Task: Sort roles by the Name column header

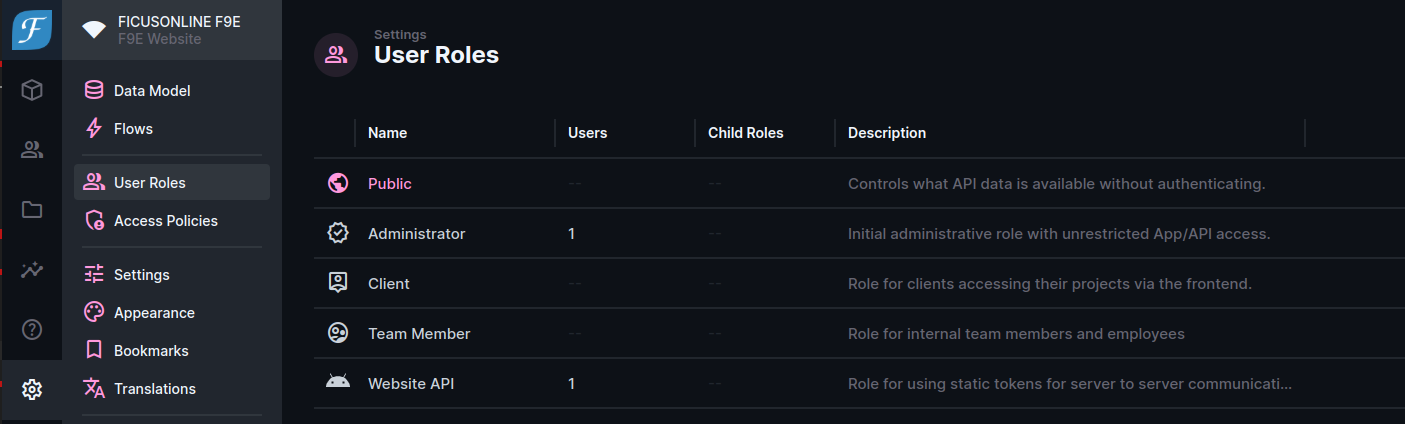Action: click(x=388, y=133)
